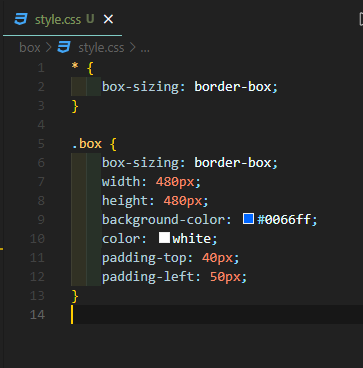The image size is (363, 368).
Task: Open the white color swatch picker
Action: coord(164,238)
